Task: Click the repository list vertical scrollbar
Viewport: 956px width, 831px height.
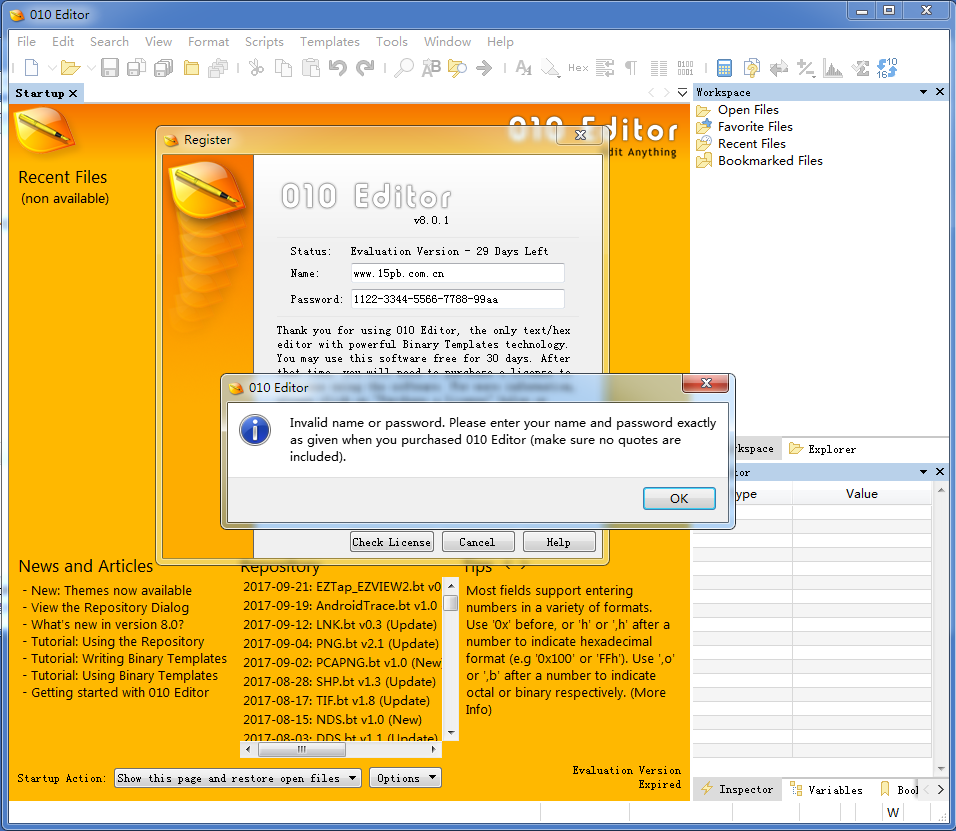Action: (x=451, y=659)
